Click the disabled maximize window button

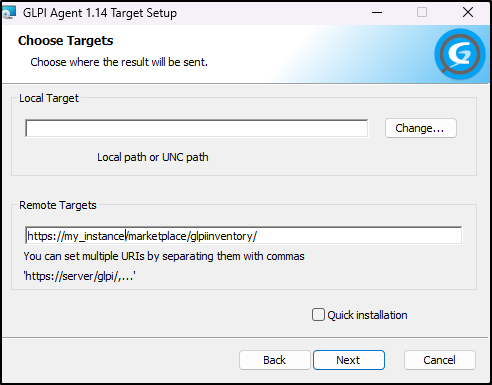point(422,13)
